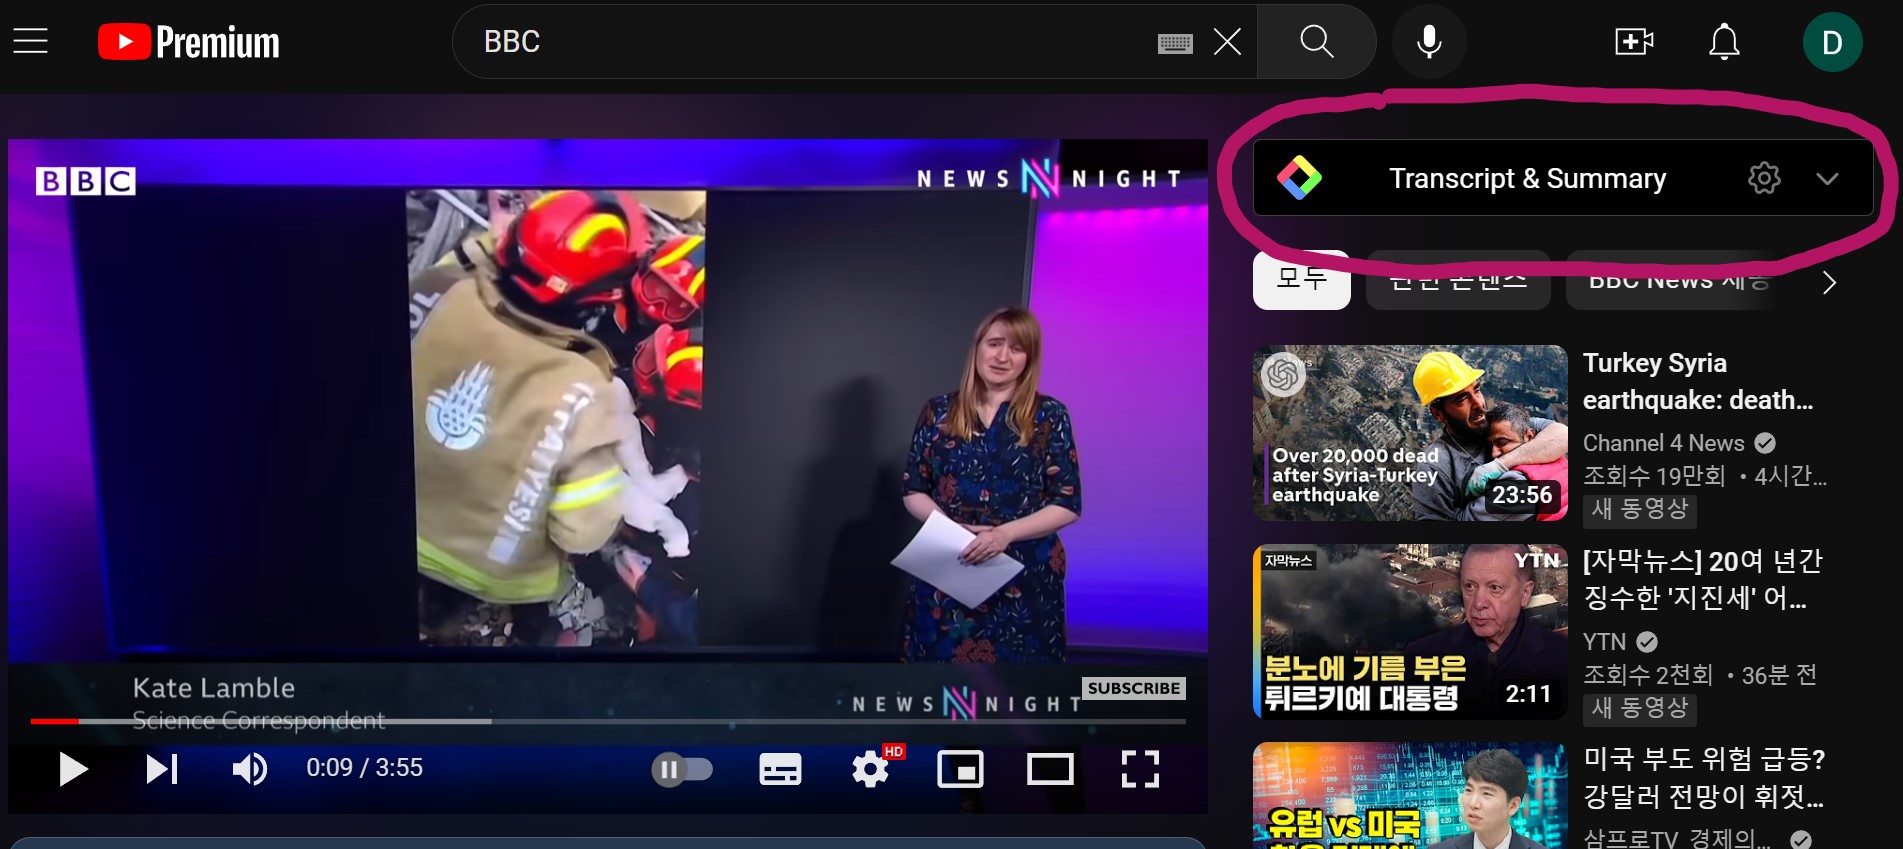Screen dimensions: 1903x849
Task: Click the 조회수 2천회 view count text
Action: (1648, 675)
